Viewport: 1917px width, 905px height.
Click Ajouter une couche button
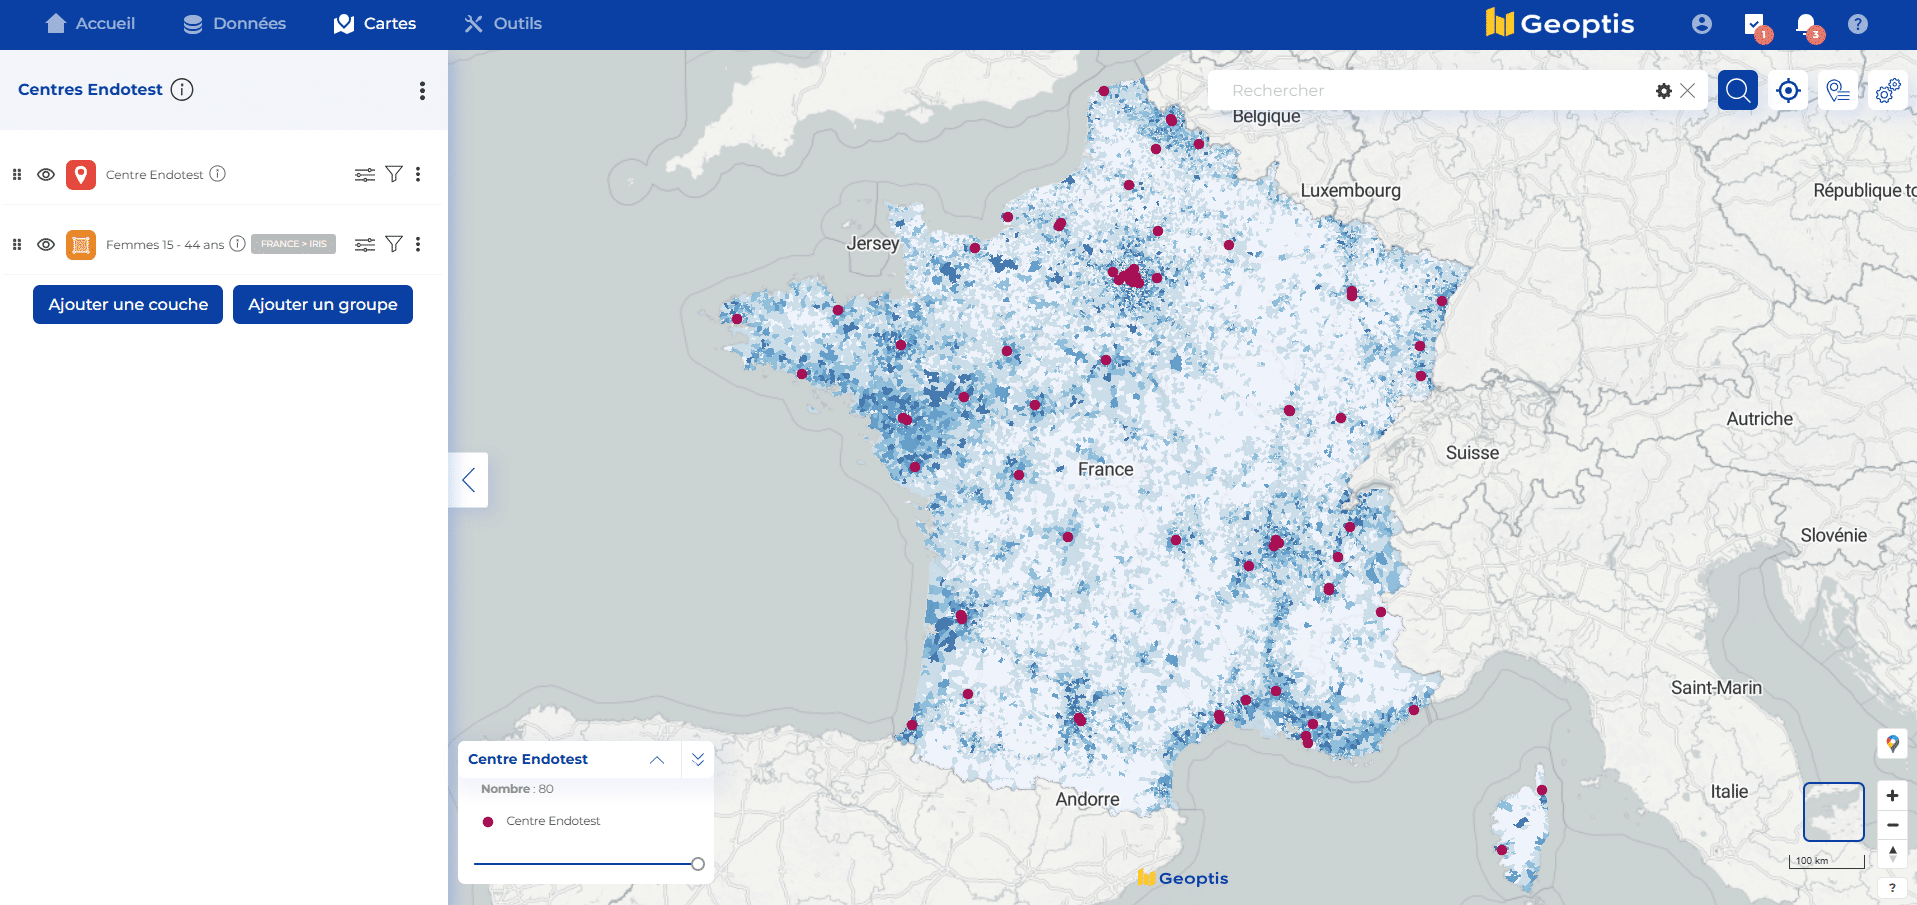tap(128, 305)
